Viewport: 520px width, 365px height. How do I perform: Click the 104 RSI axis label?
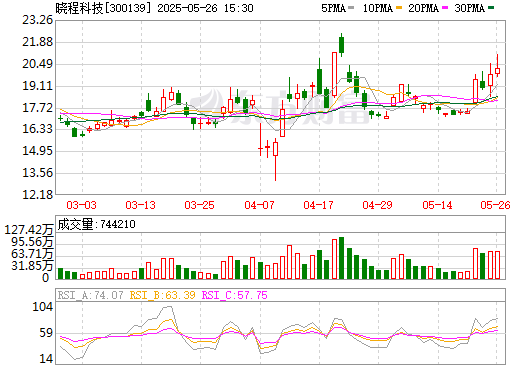[43, 307]
